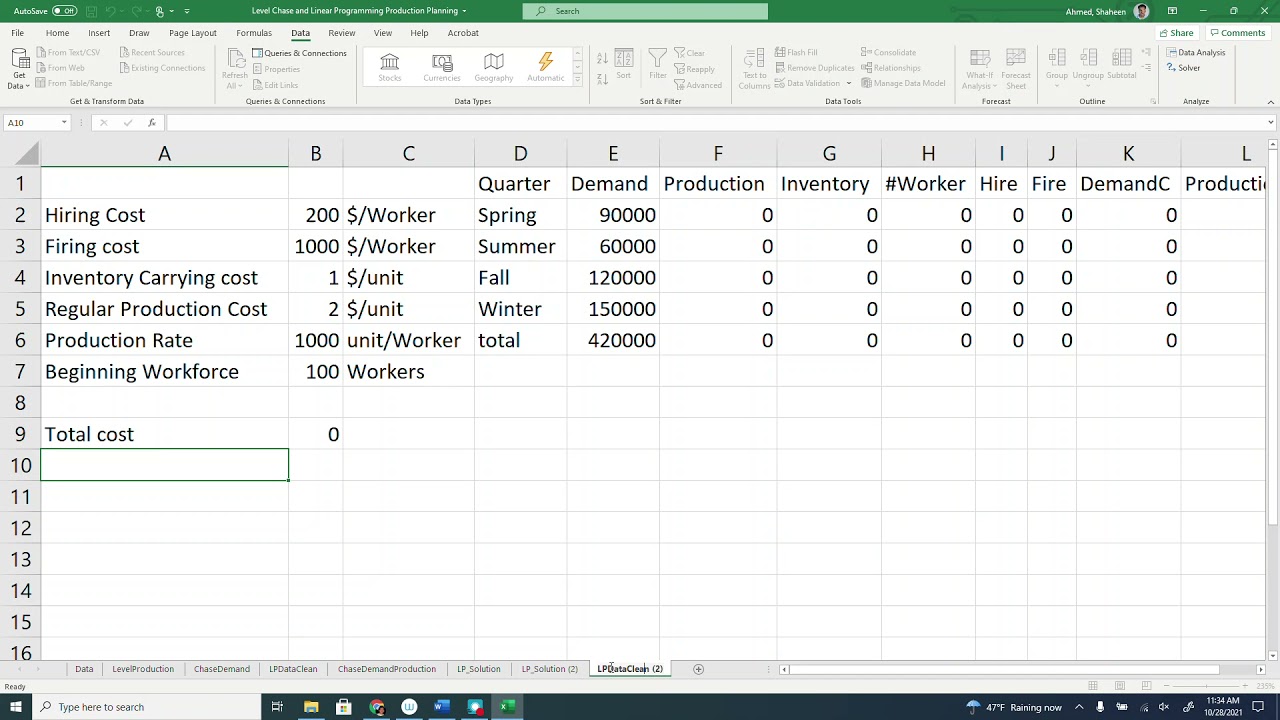Open Recent Sources list
Image resolution: width=1280 pixels, height=720 pixels.
[152, 52]
